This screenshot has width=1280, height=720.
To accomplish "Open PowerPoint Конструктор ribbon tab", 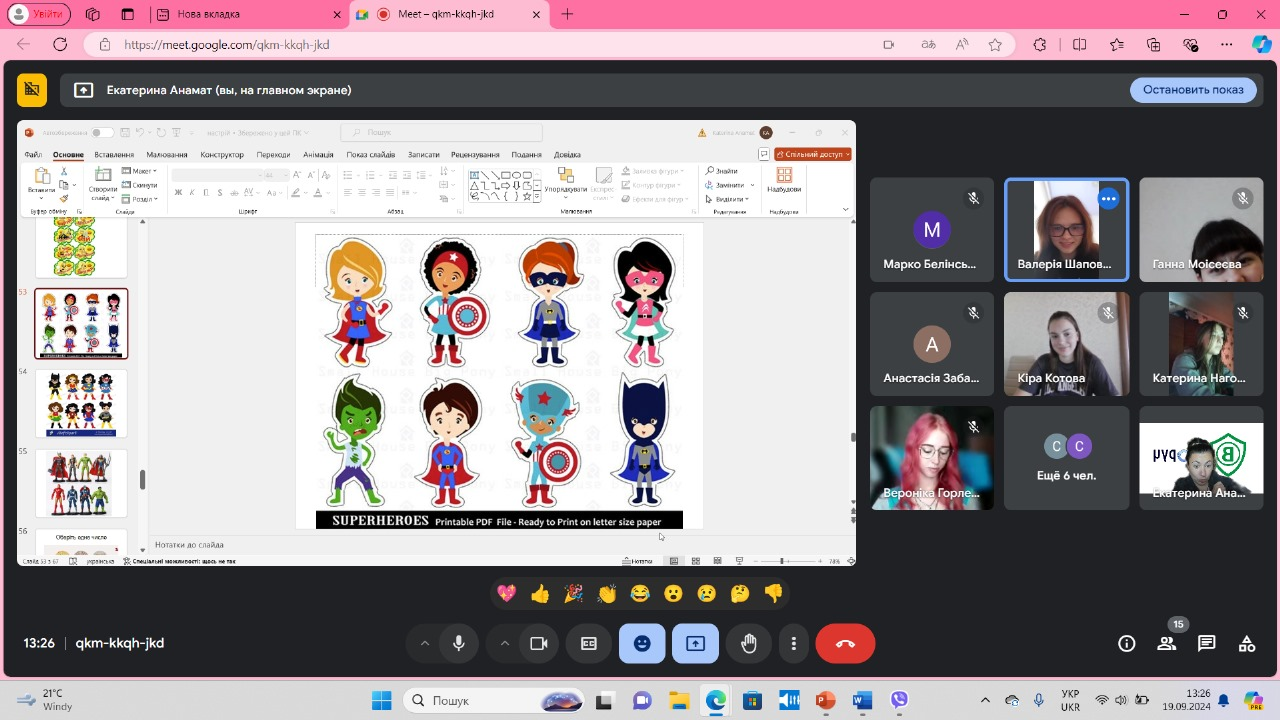I will pos(222,155).
